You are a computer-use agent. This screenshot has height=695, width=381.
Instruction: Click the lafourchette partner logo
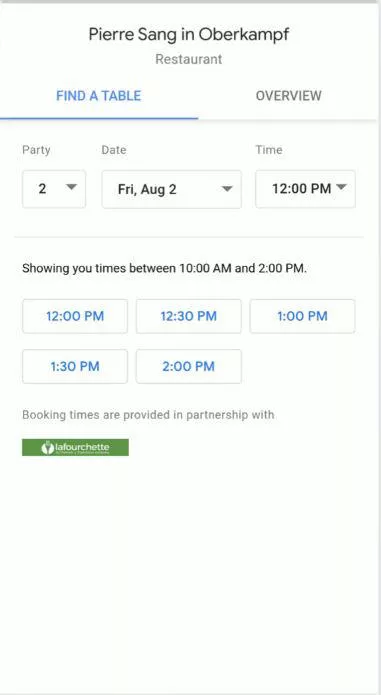(75, 447)
